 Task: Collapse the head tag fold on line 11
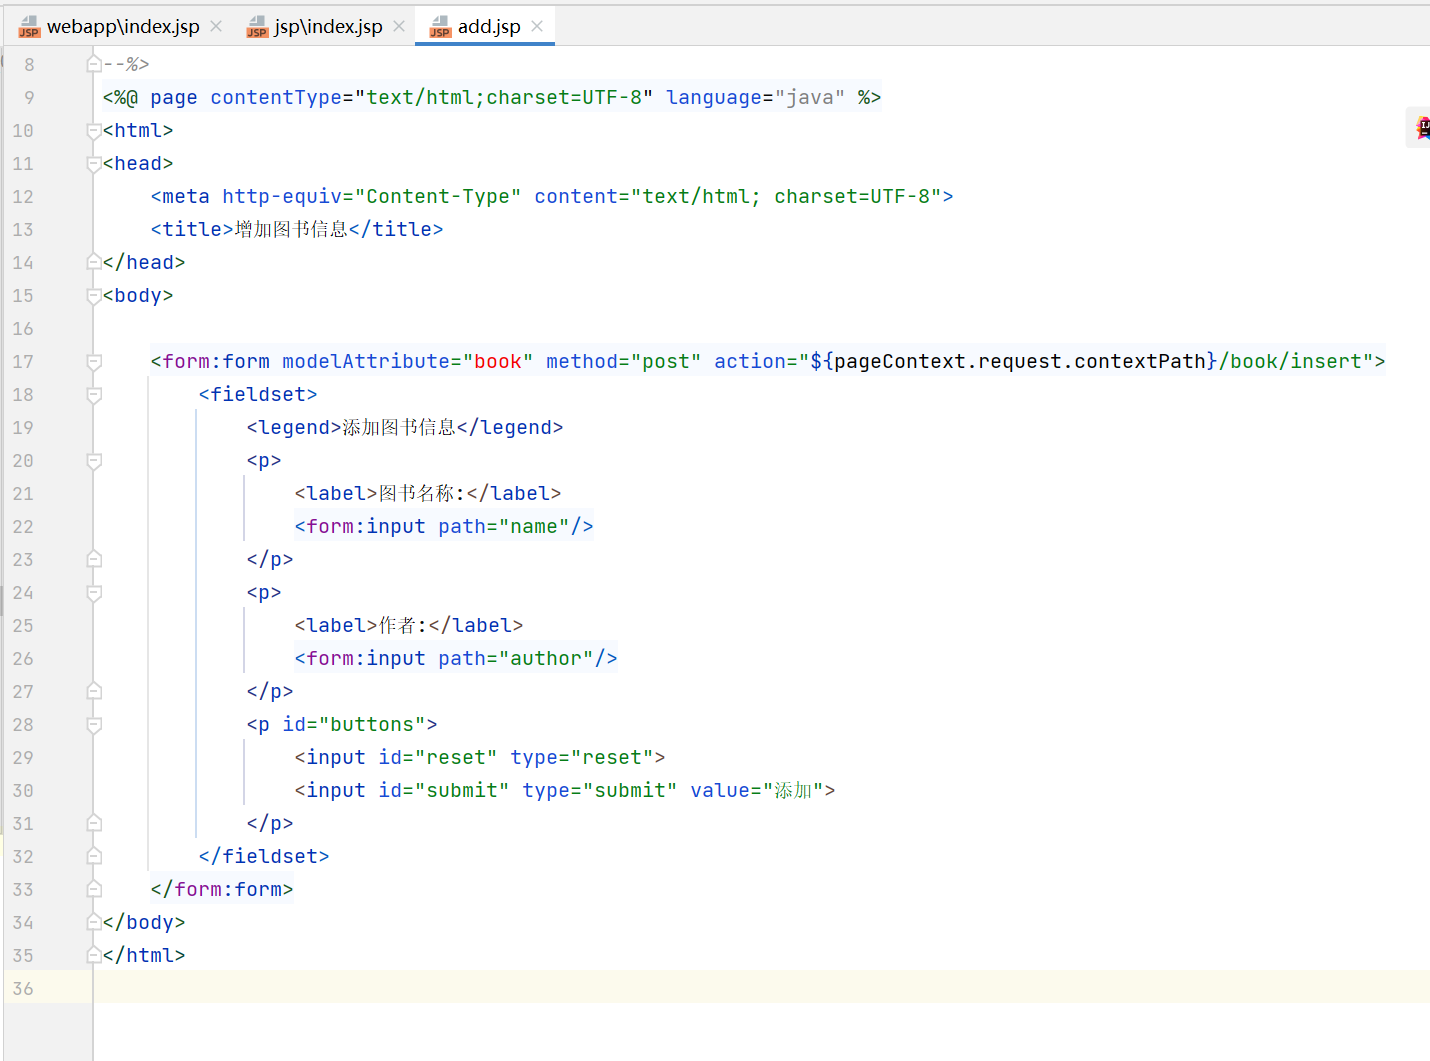(x=94, y=164)
